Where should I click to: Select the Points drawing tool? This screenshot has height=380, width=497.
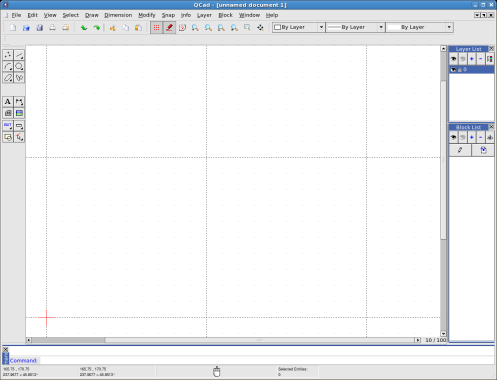click(x=8, y=55)
